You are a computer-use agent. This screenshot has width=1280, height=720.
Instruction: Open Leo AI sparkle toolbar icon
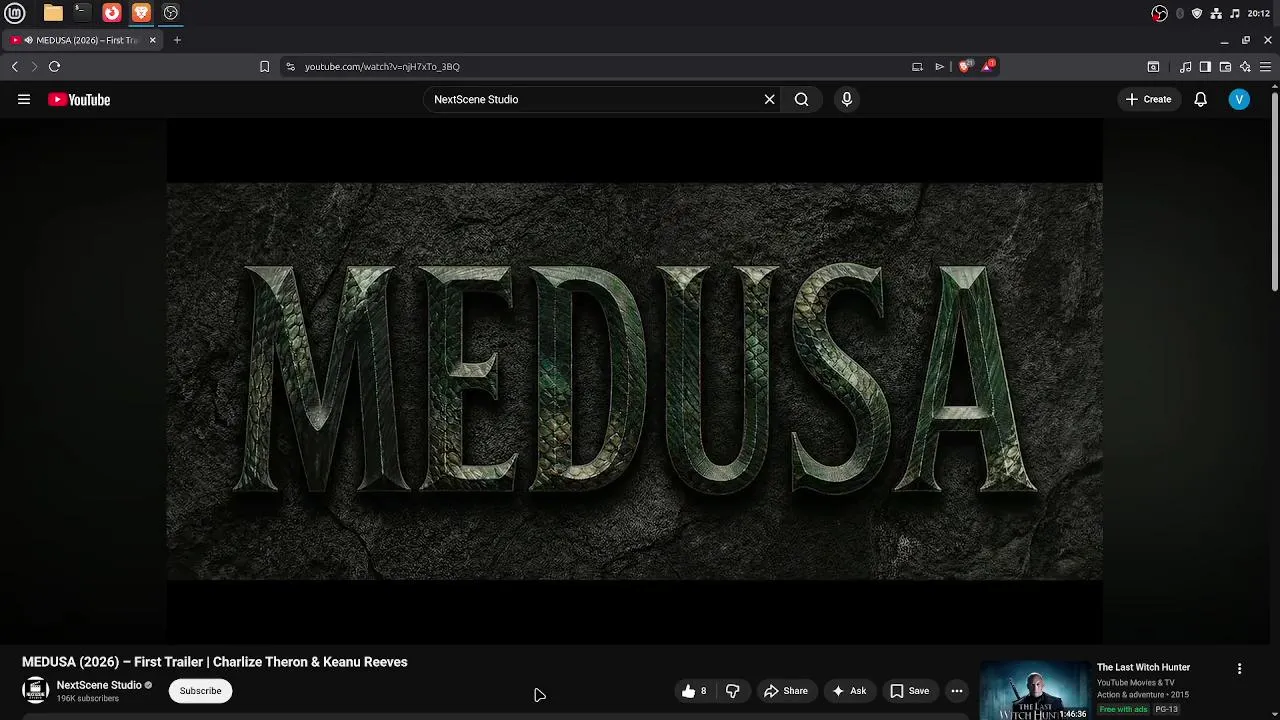tap(1245, 66)
